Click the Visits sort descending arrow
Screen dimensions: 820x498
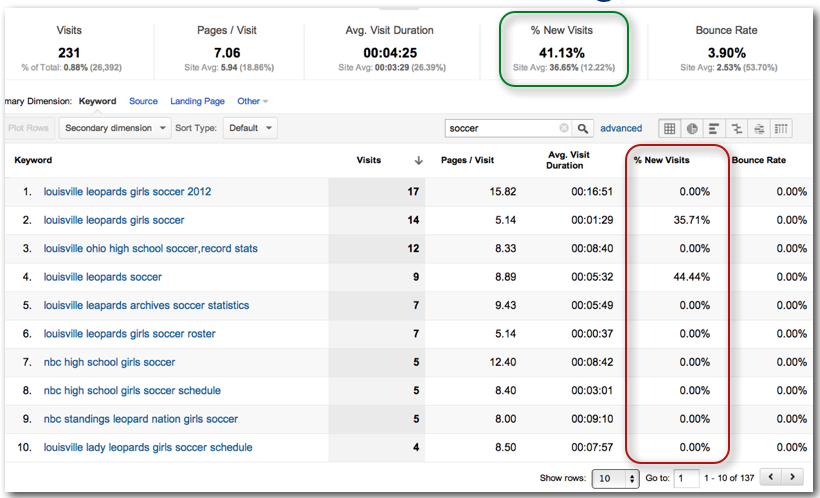click(x=418, y=161)
